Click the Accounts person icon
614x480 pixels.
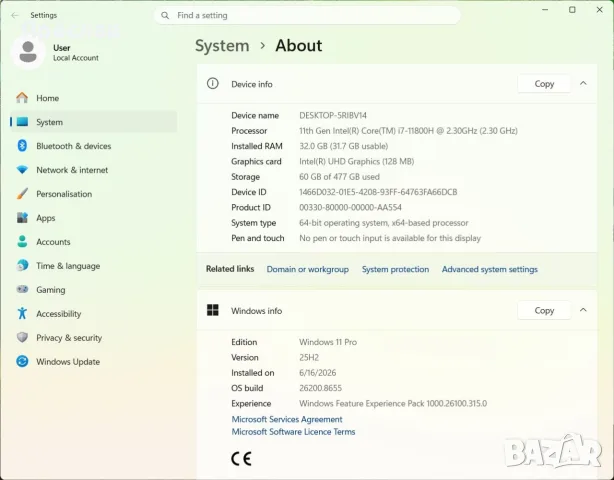point(22,242)
